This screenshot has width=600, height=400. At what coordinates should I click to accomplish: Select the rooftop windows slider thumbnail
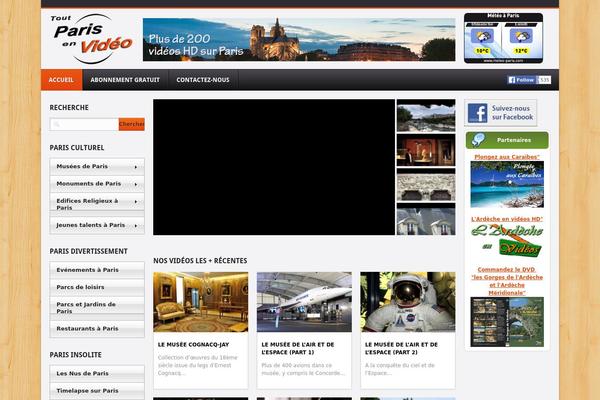426,219
